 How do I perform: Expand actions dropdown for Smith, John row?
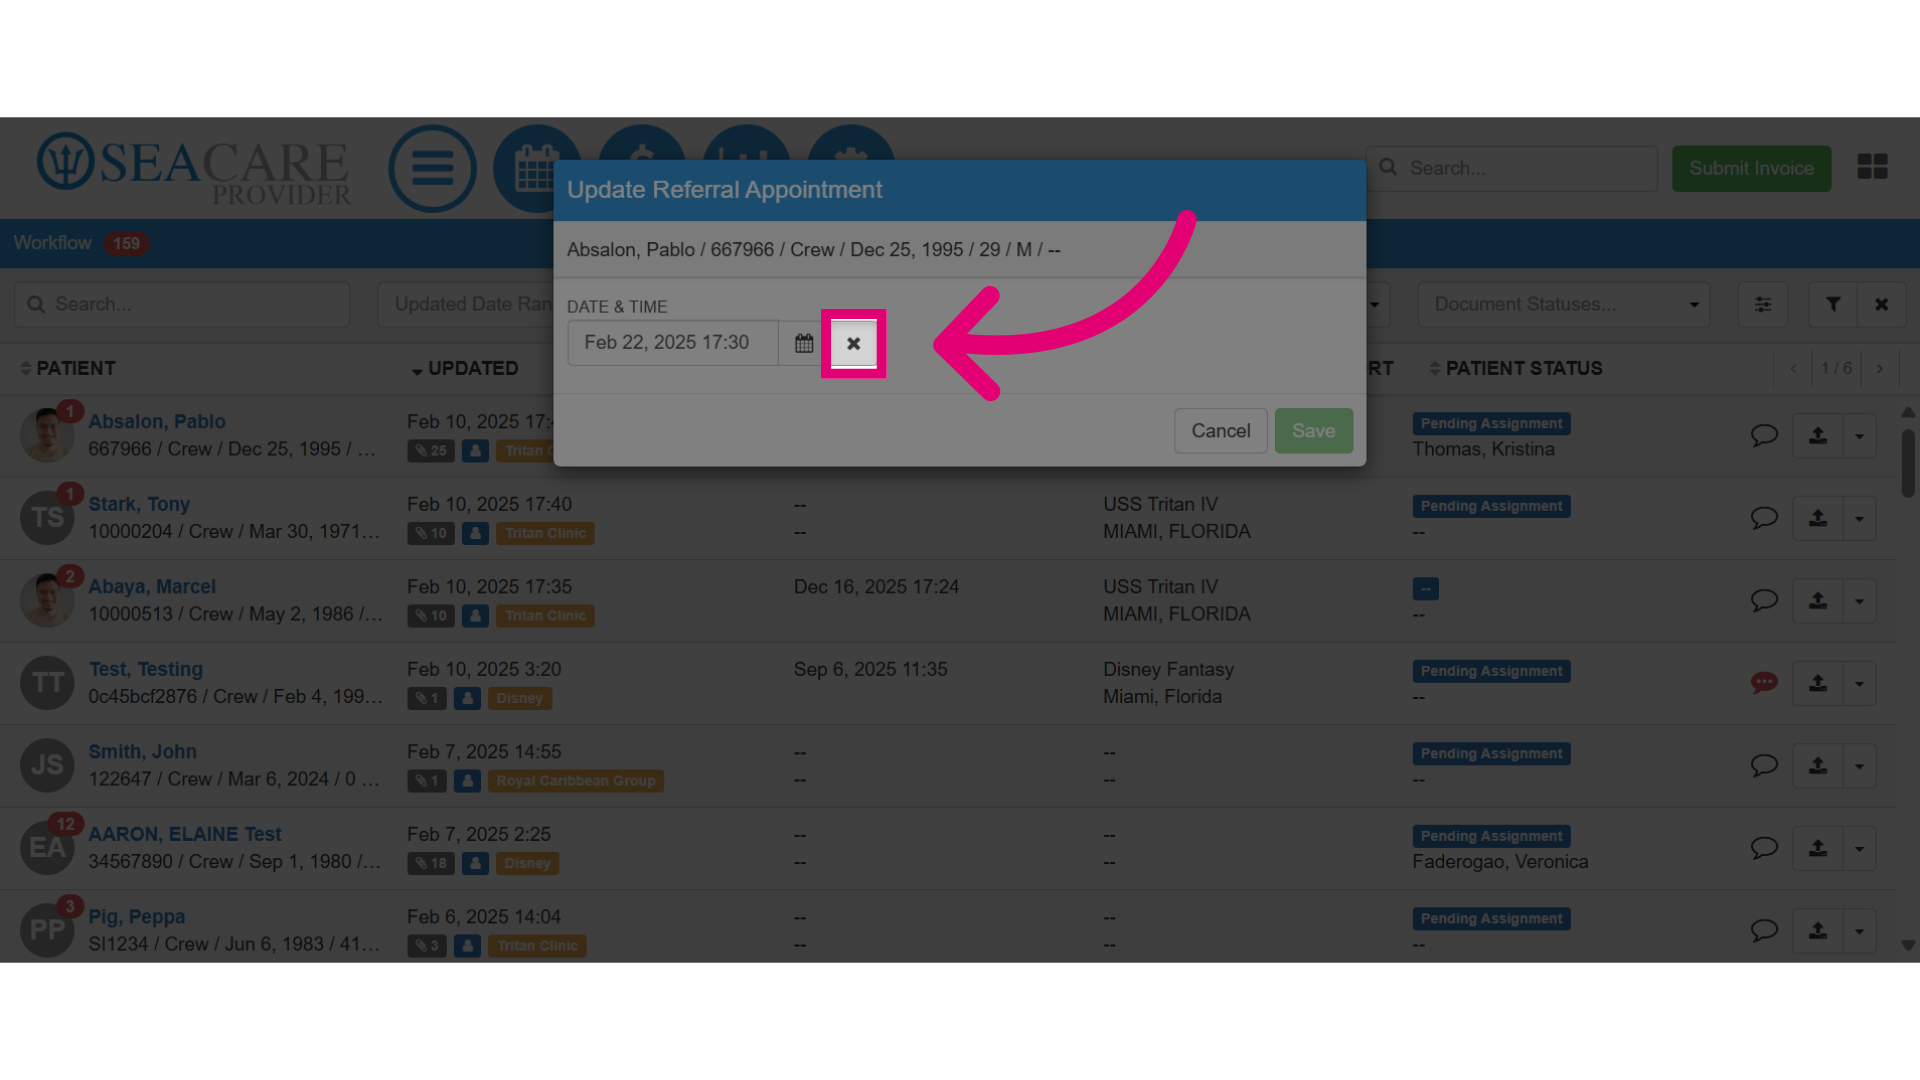1859,766
